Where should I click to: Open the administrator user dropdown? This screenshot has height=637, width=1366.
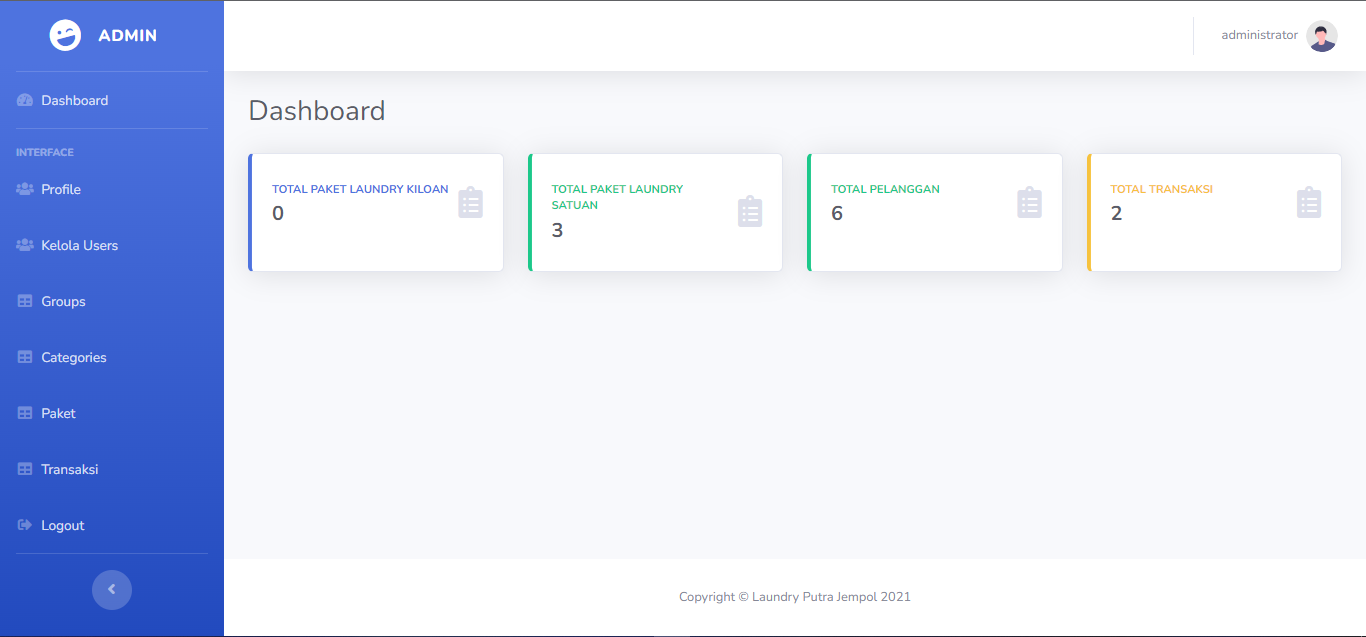(x=1259, y=35)
